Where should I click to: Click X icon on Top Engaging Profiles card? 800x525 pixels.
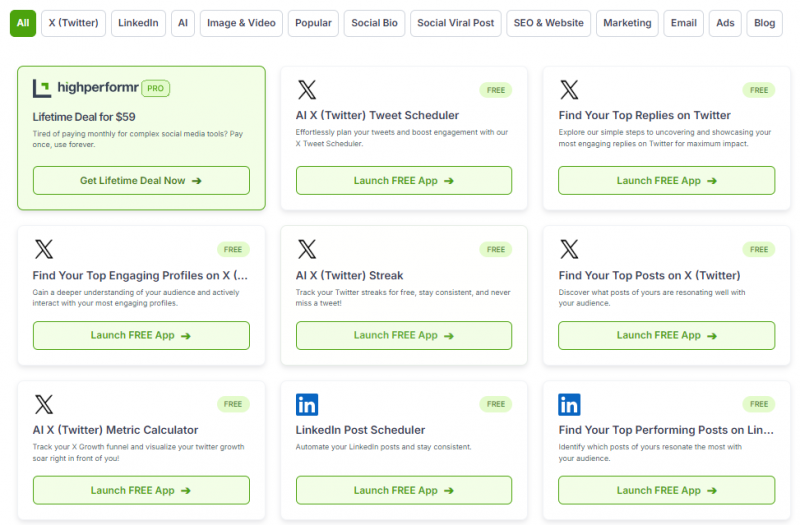44,249
